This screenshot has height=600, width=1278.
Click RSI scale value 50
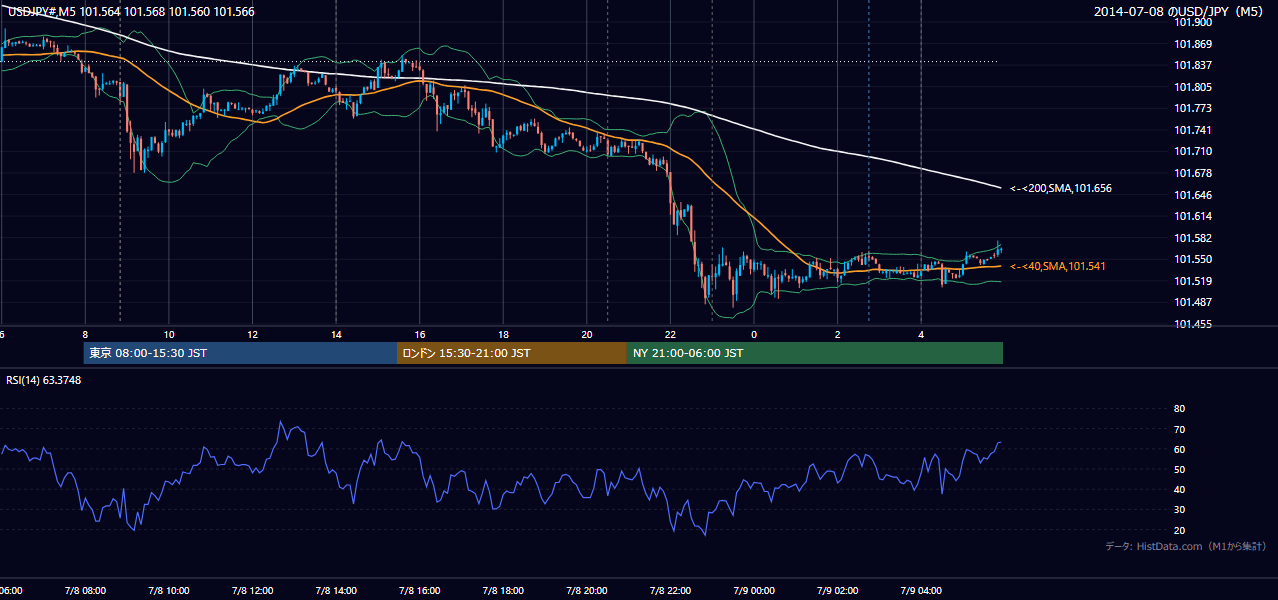[1179, 469]
